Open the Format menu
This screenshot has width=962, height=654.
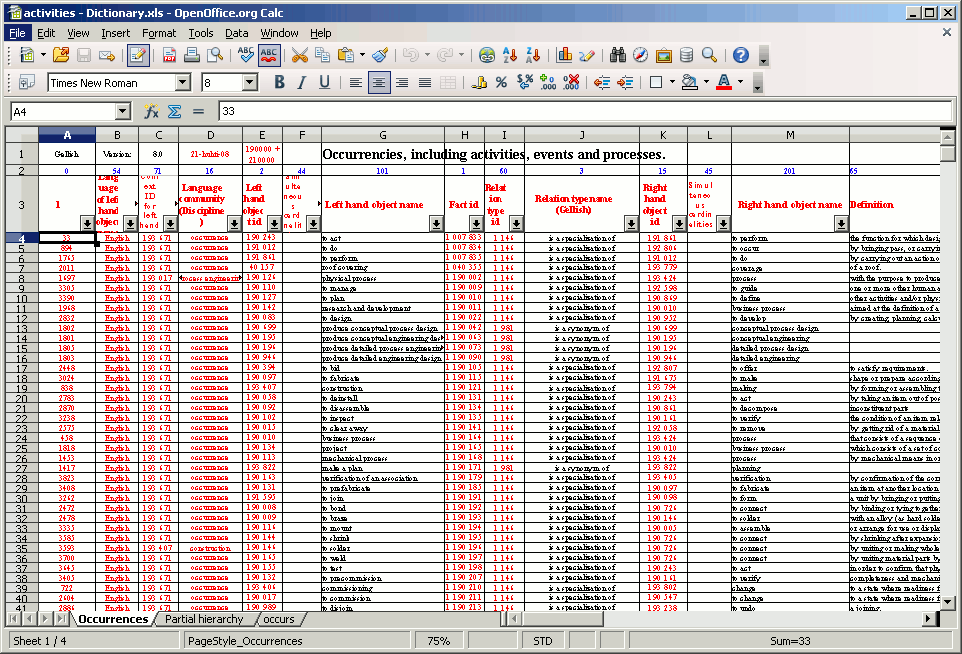pos(158,33)
